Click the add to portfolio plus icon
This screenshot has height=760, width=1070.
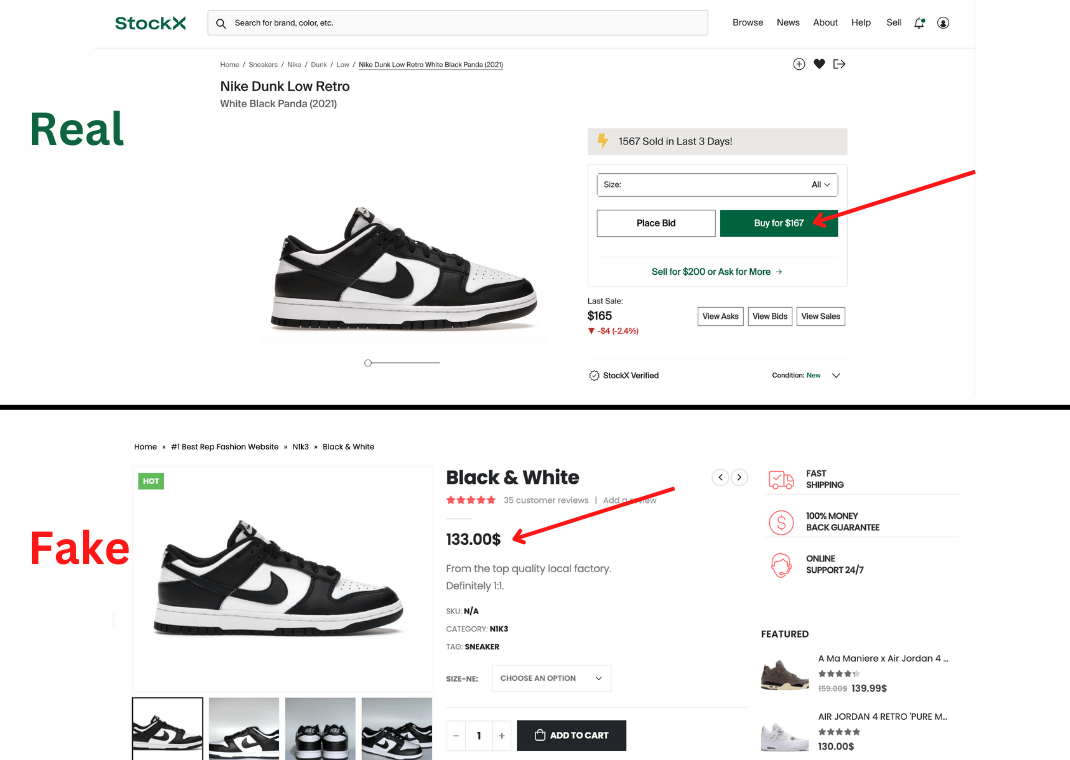coord(799,64)
